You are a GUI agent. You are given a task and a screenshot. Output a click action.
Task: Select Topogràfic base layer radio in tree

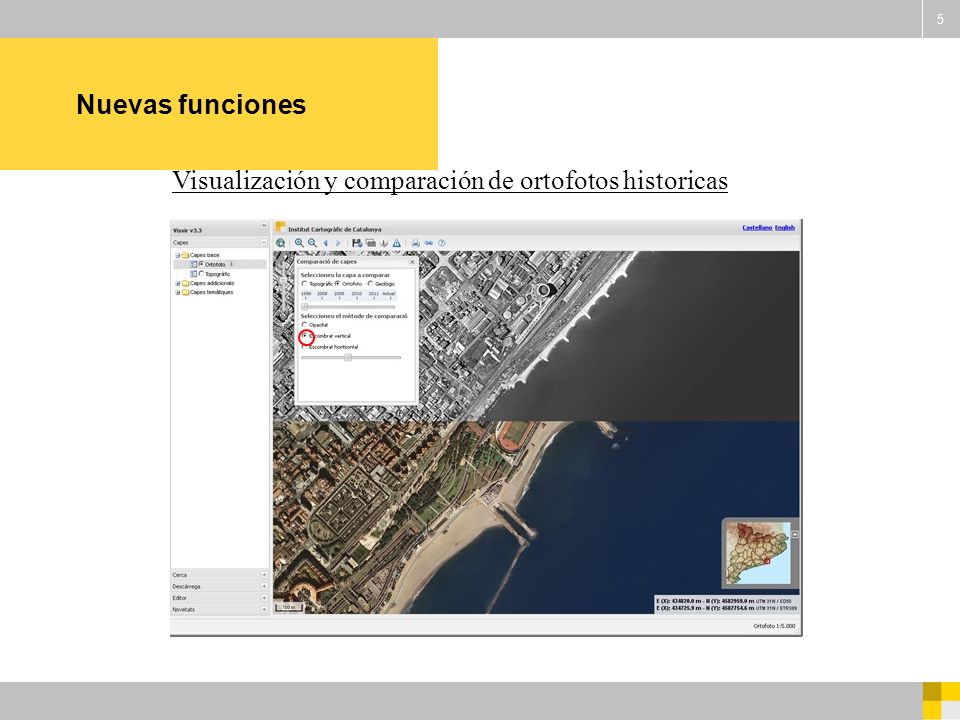(201, 274)
